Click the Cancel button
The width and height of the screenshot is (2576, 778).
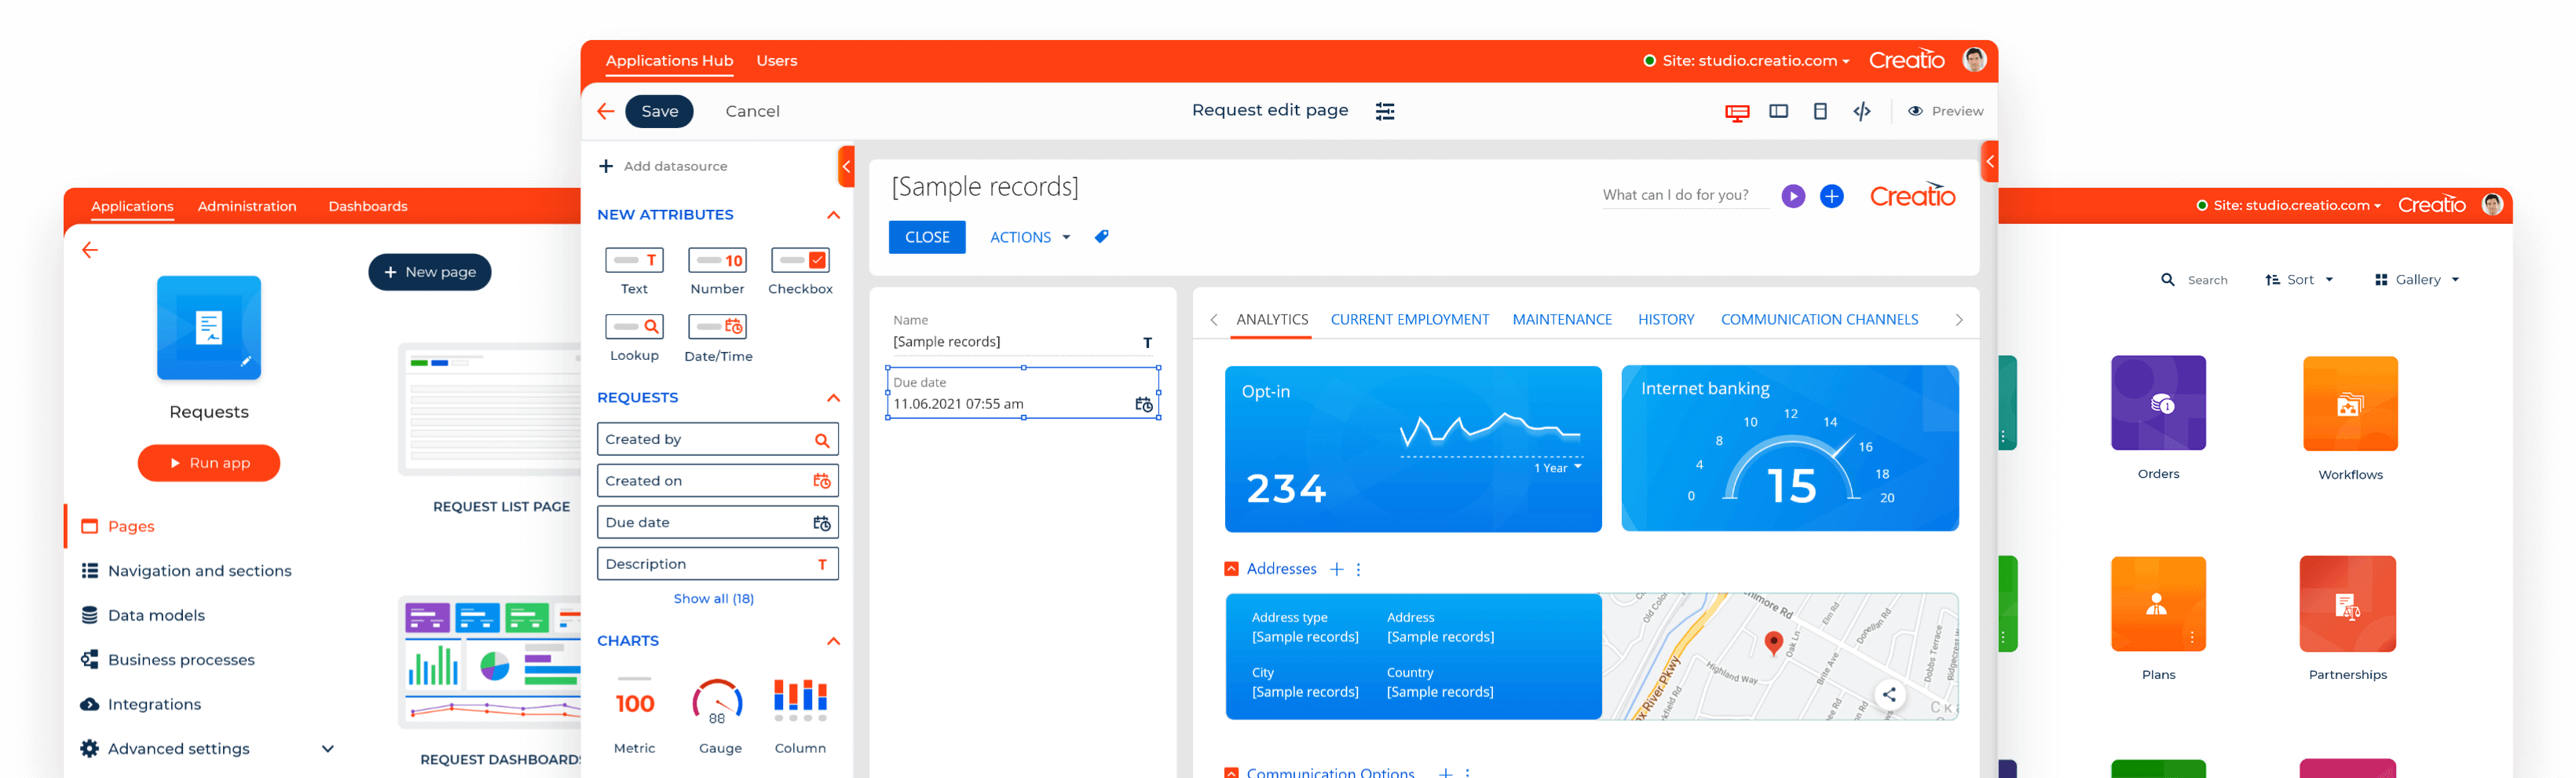pos(752,111)
